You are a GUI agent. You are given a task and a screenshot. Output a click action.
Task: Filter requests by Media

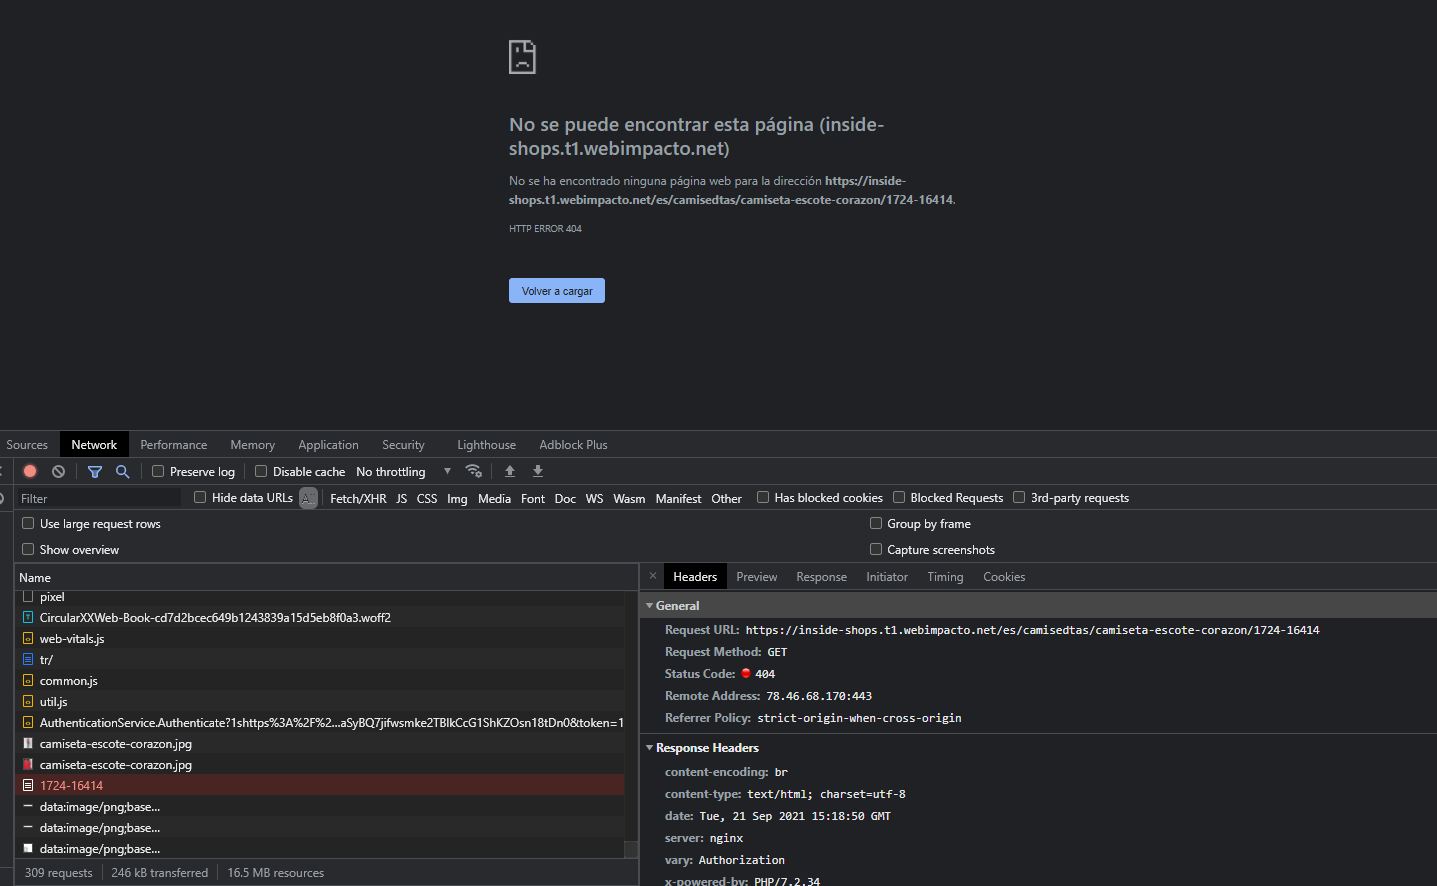pyautogui.click(x=494, y=498)
